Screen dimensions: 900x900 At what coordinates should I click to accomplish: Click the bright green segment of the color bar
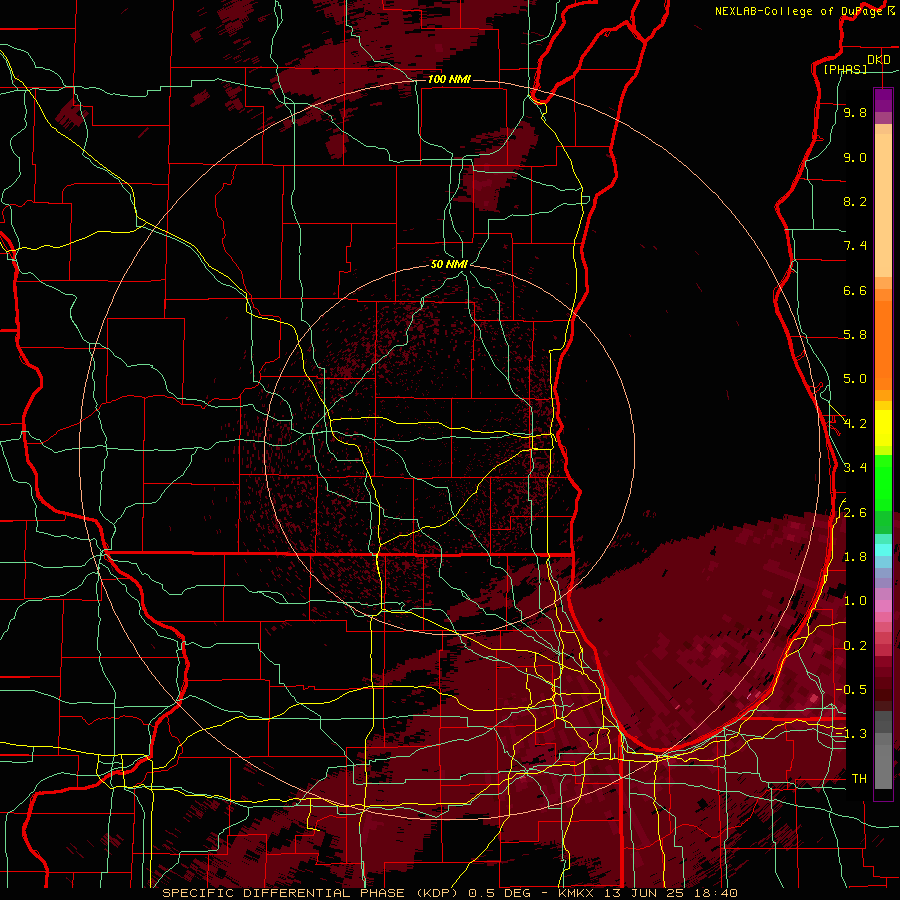pos(883,482)
